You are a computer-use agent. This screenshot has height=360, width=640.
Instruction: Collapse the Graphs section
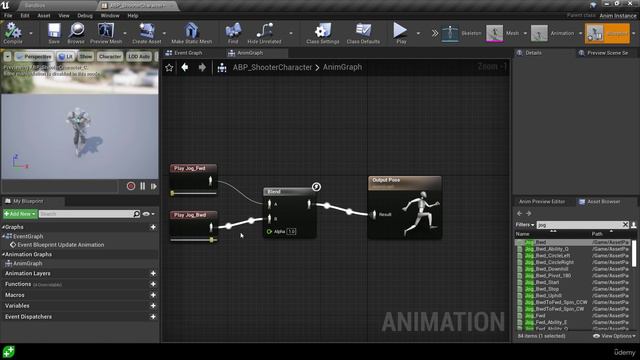[3, 227]
